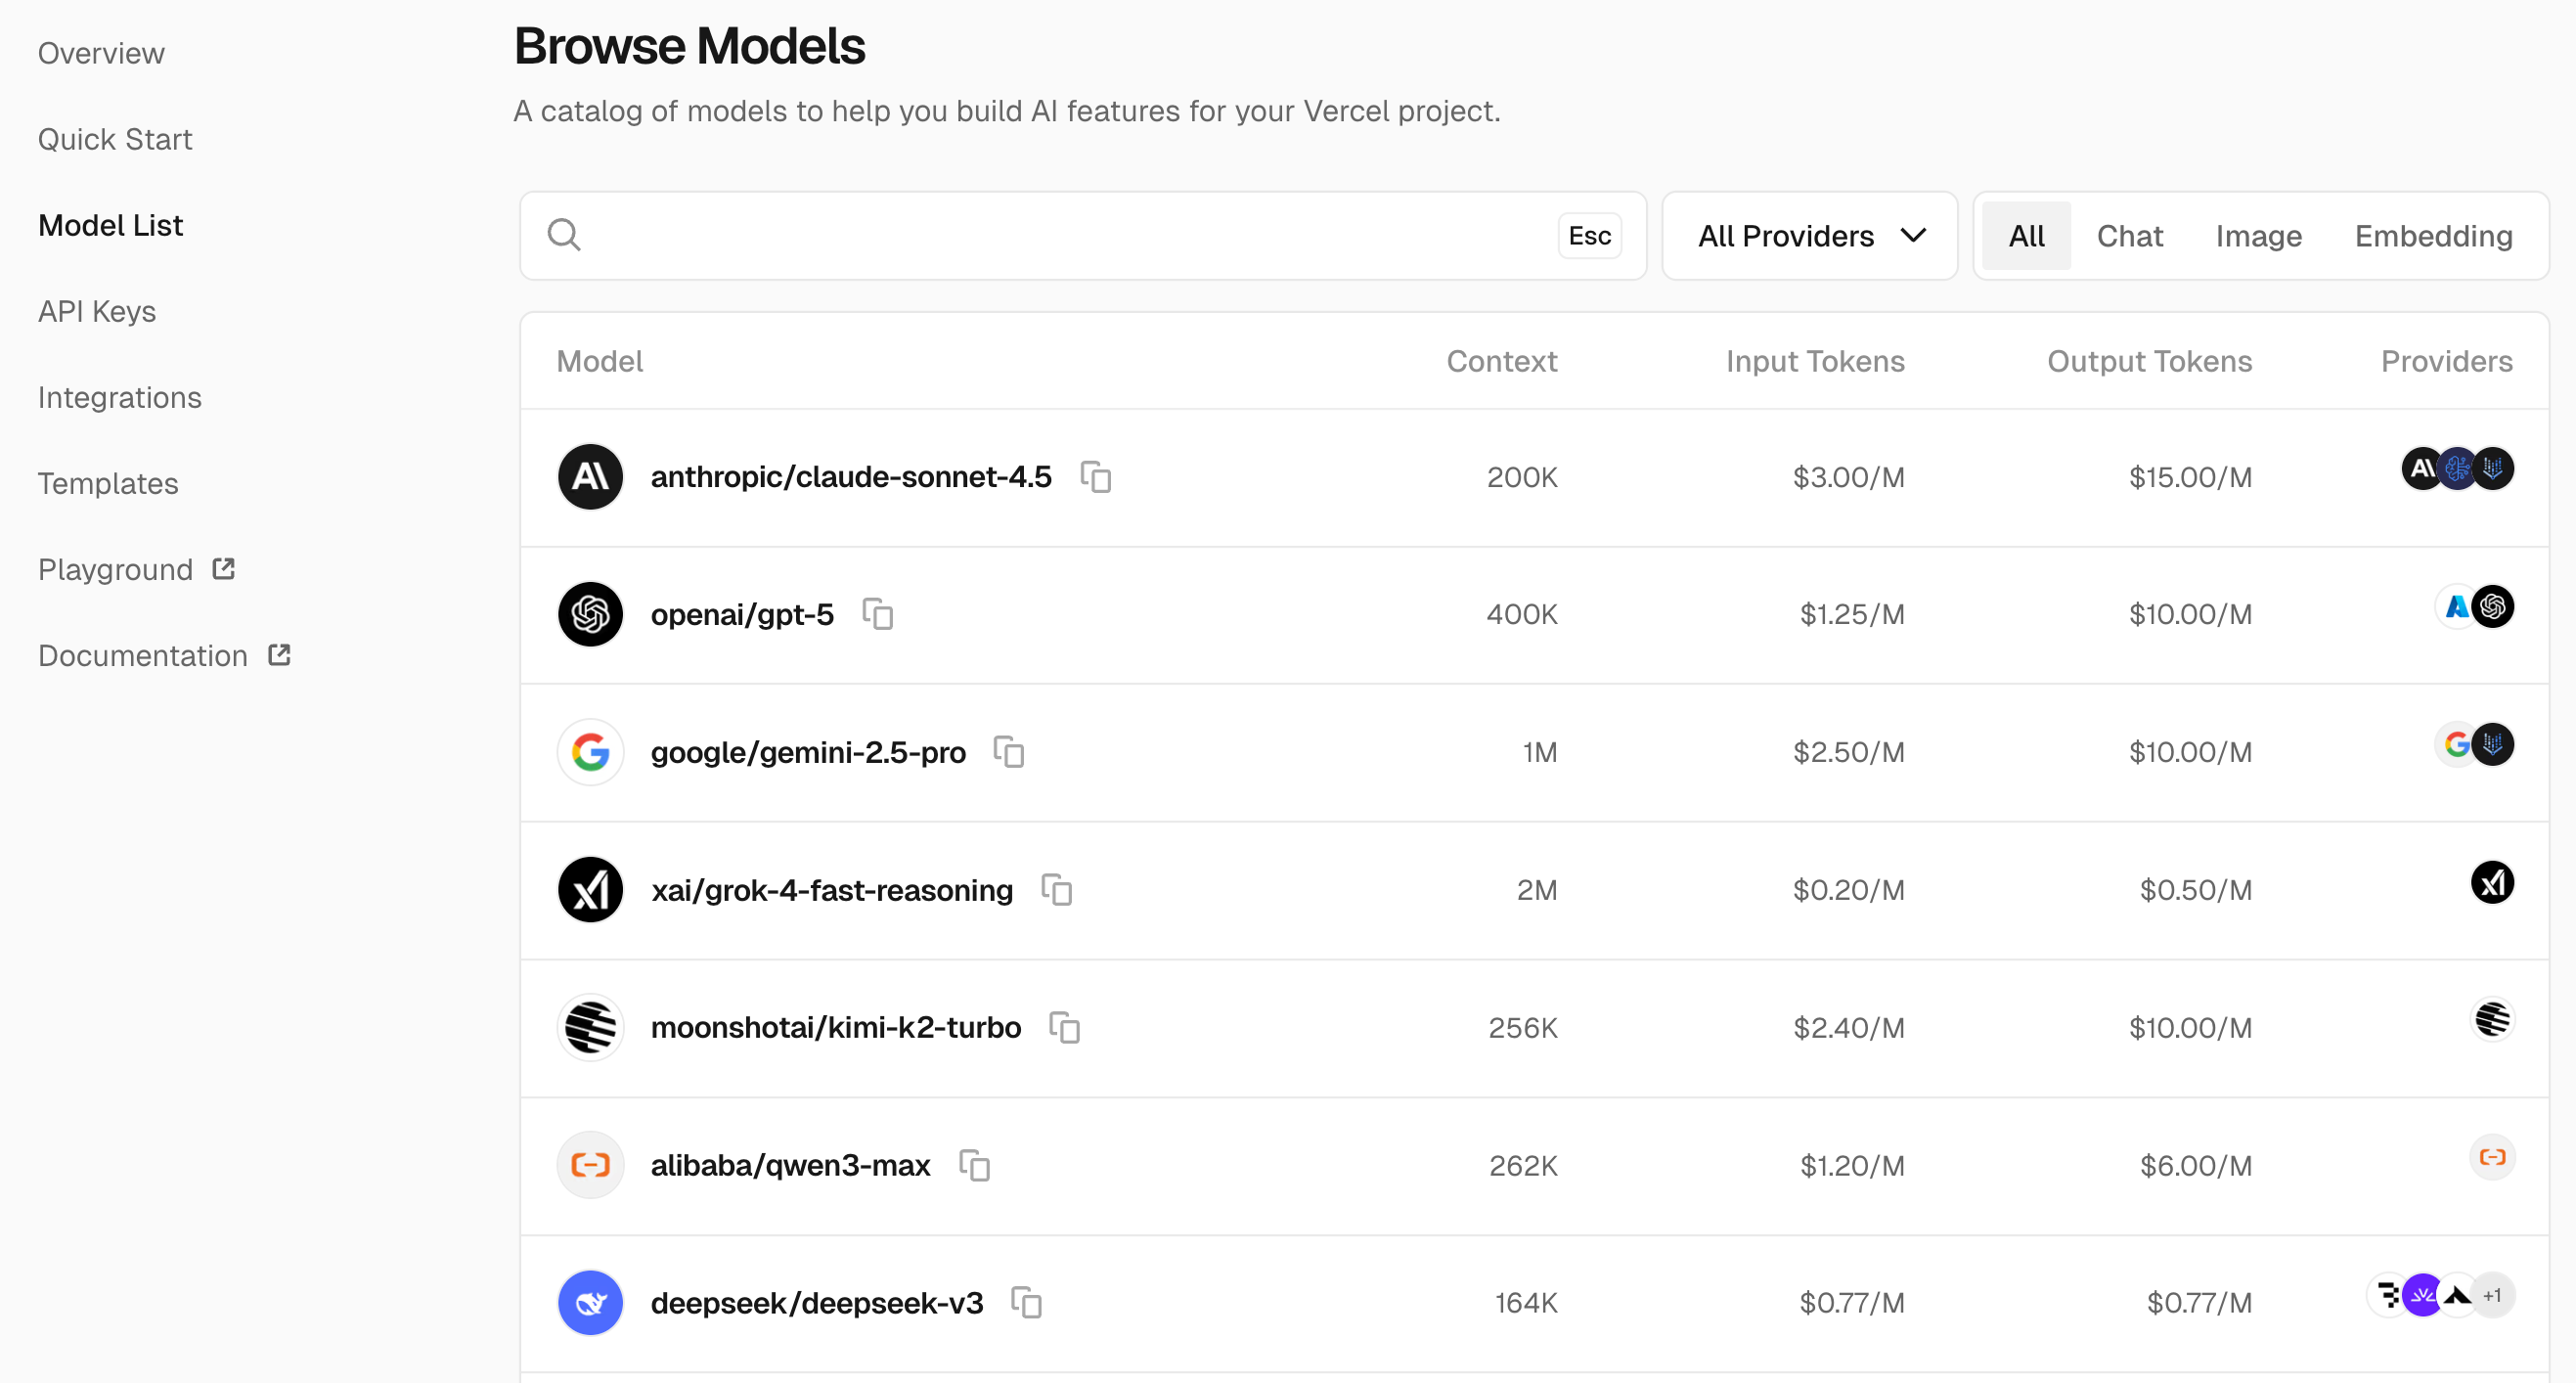Click the DeepSeek whale logo
This screenshot has width=2576, height=1383.
point(590,1303)
